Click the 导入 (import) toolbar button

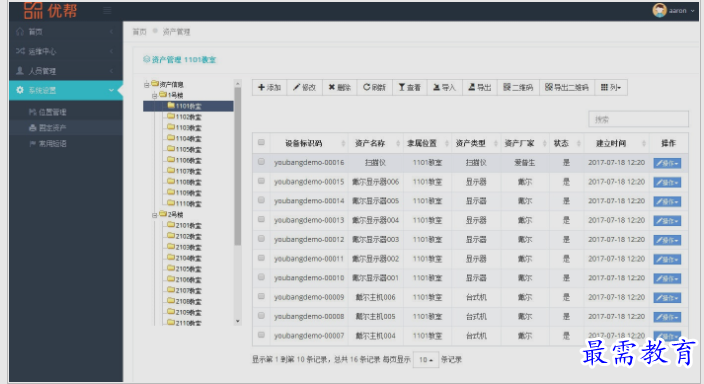tap(444, 88)
